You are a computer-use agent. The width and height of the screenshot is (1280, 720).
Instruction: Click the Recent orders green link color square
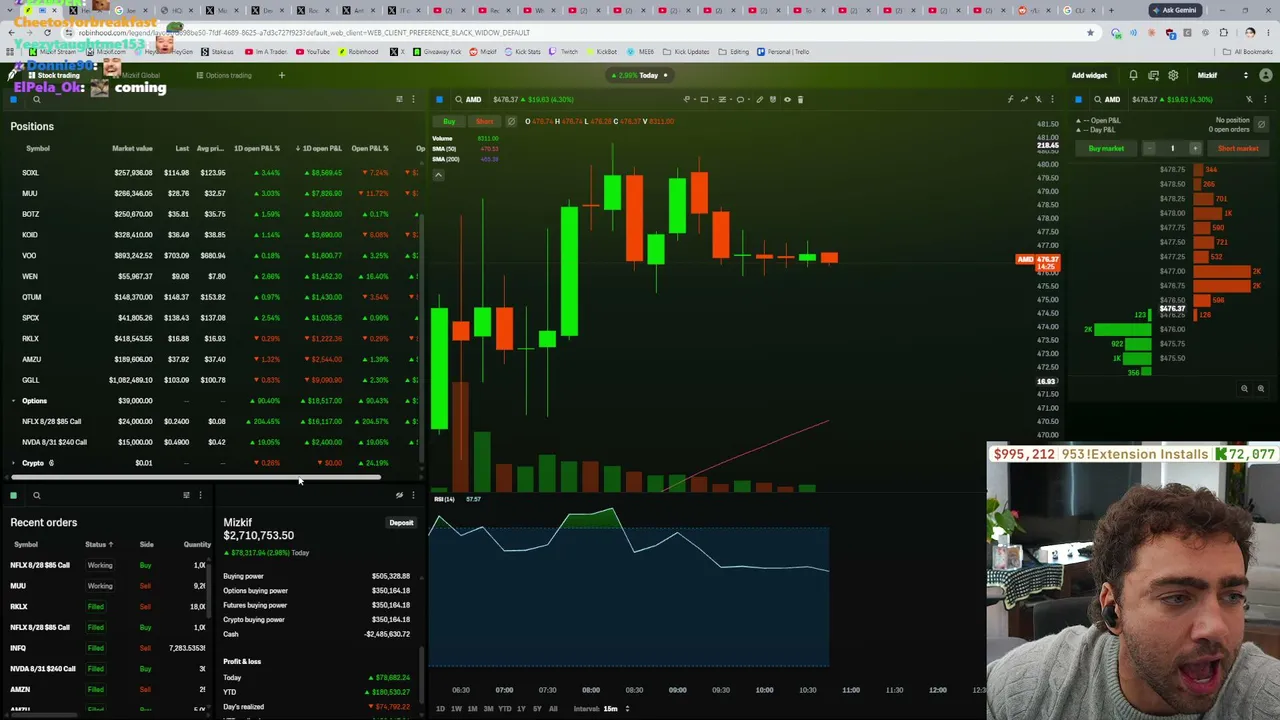(14, 495)
